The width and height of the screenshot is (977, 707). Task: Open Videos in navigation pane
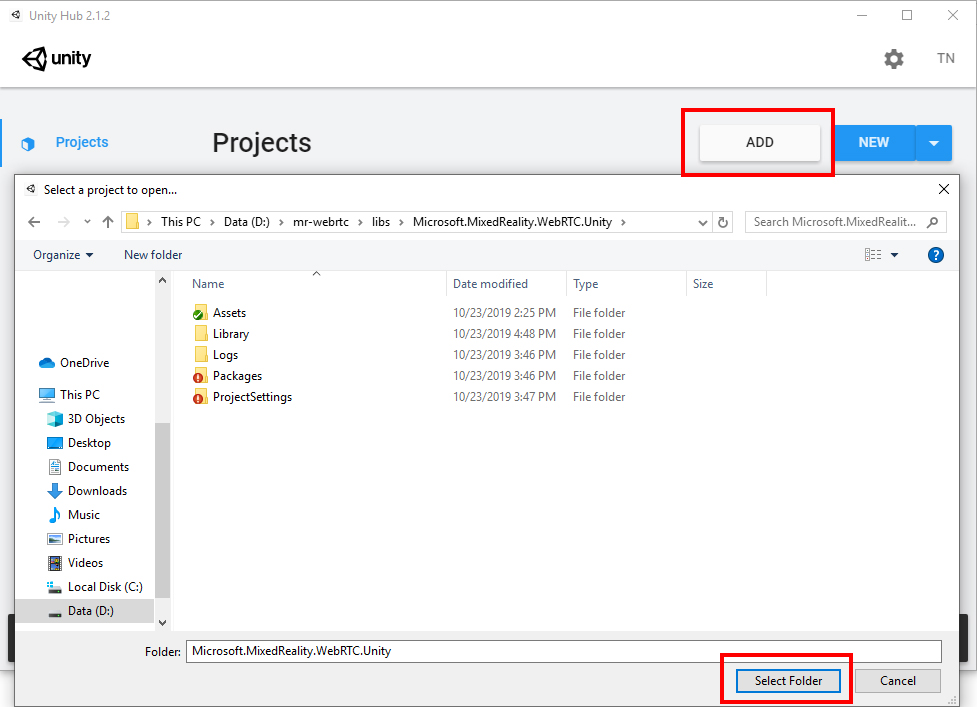75,562
